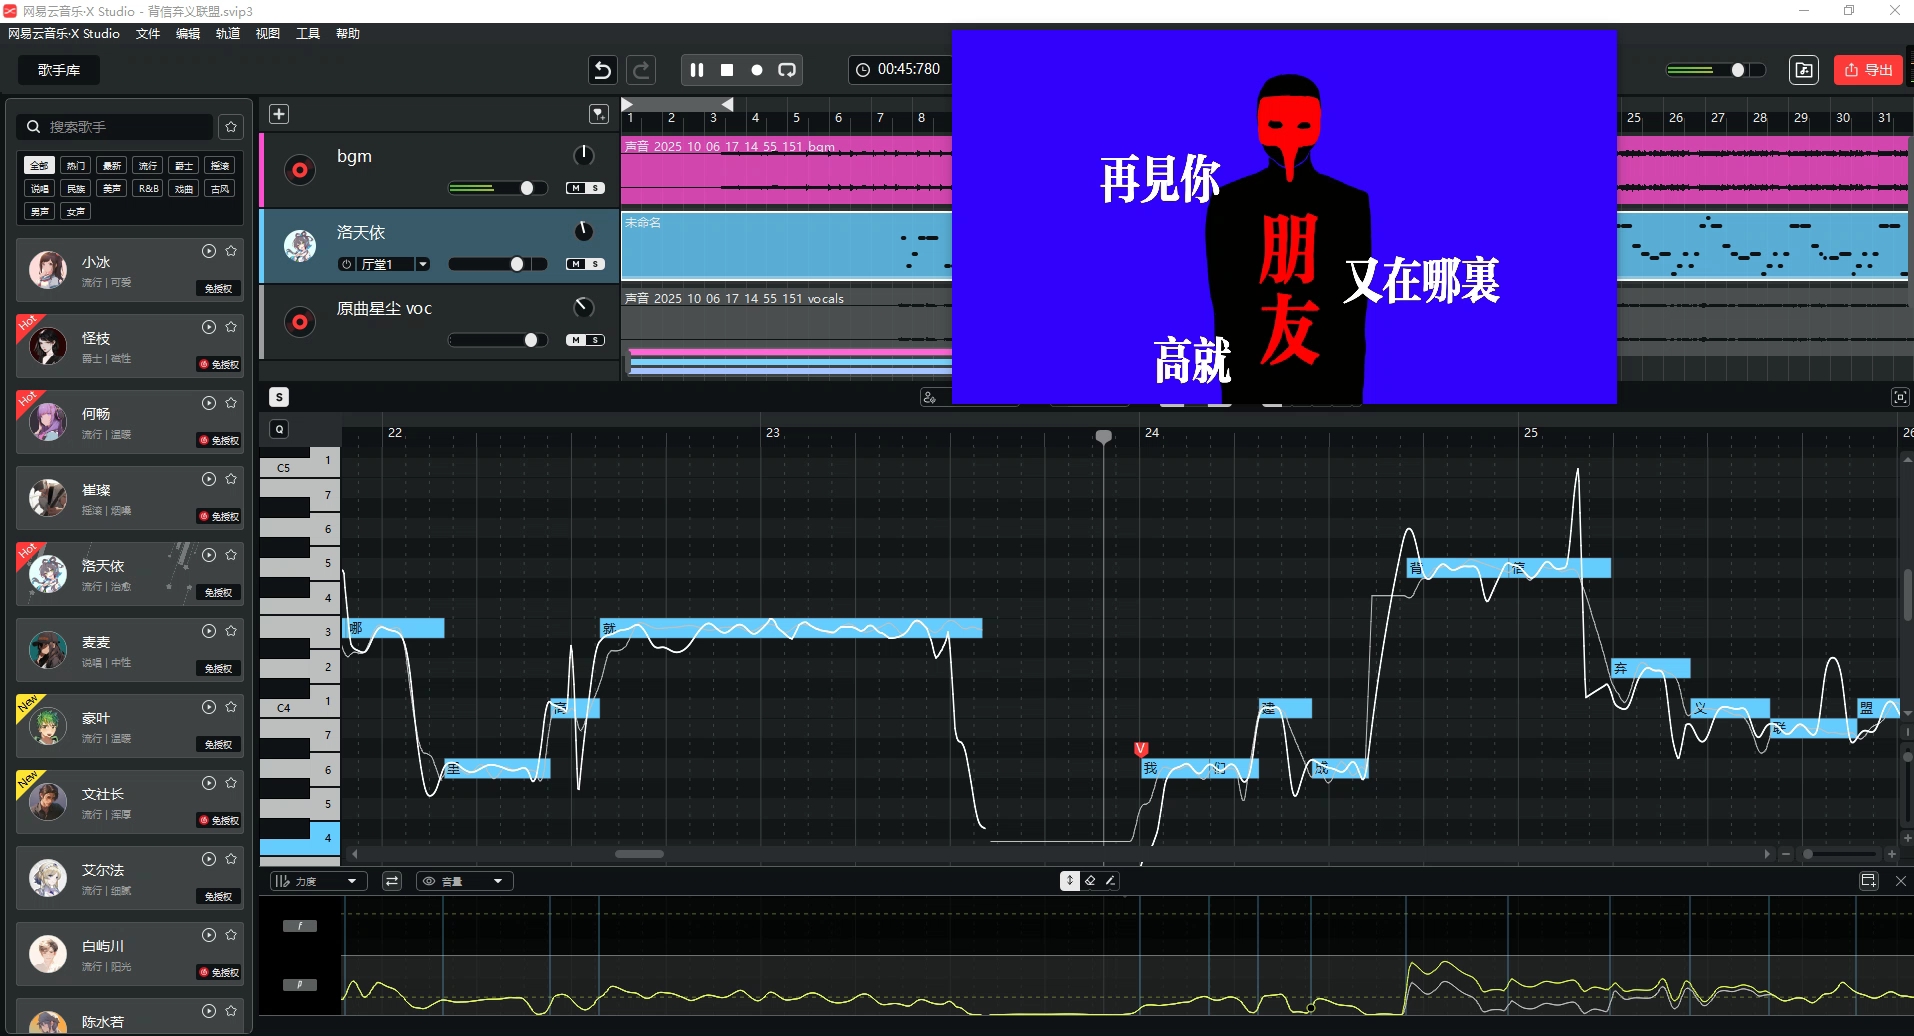This screenshot has width=1914, height=1036.
Task: Undo the last edit
Action: click(602, 70)
